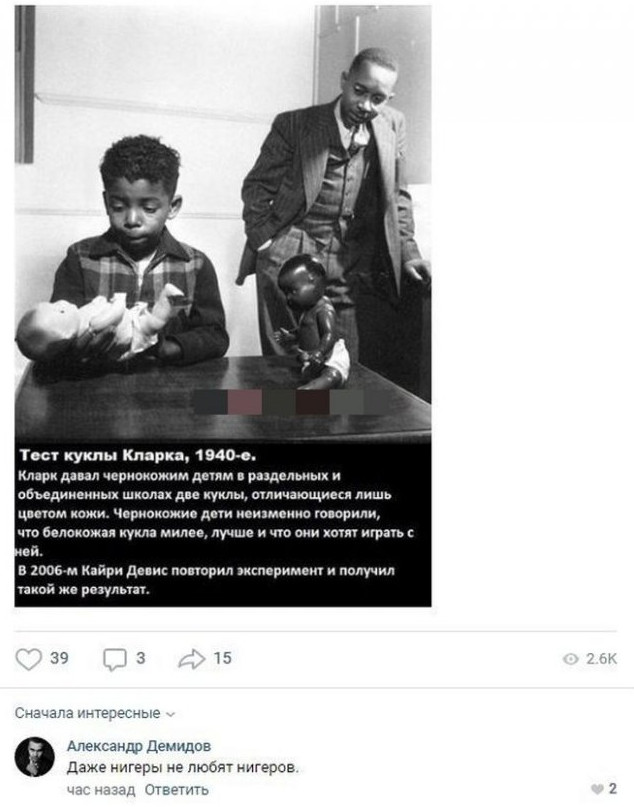
Task: Click the share count 15
Action: point(222,658)
